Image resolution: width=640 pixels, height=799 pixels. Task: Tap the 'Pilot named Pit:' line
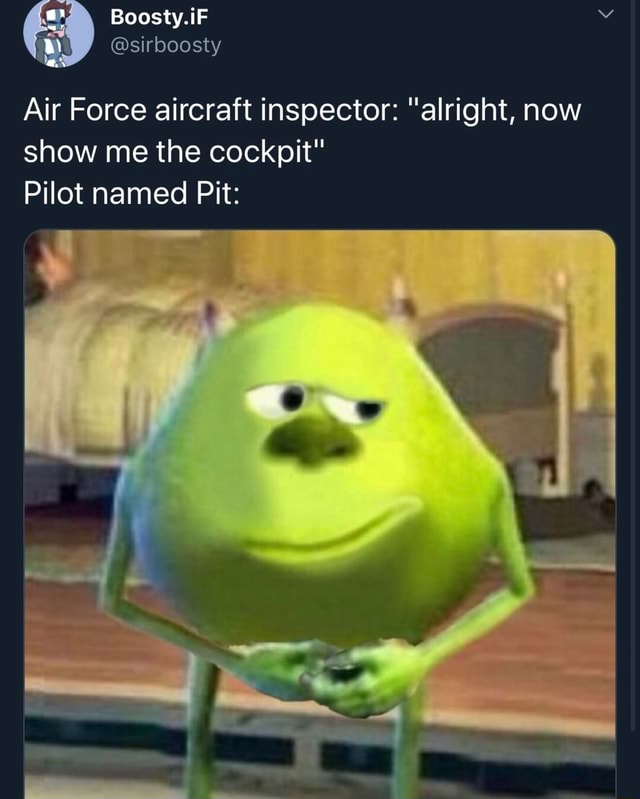(x=131, y=194)
